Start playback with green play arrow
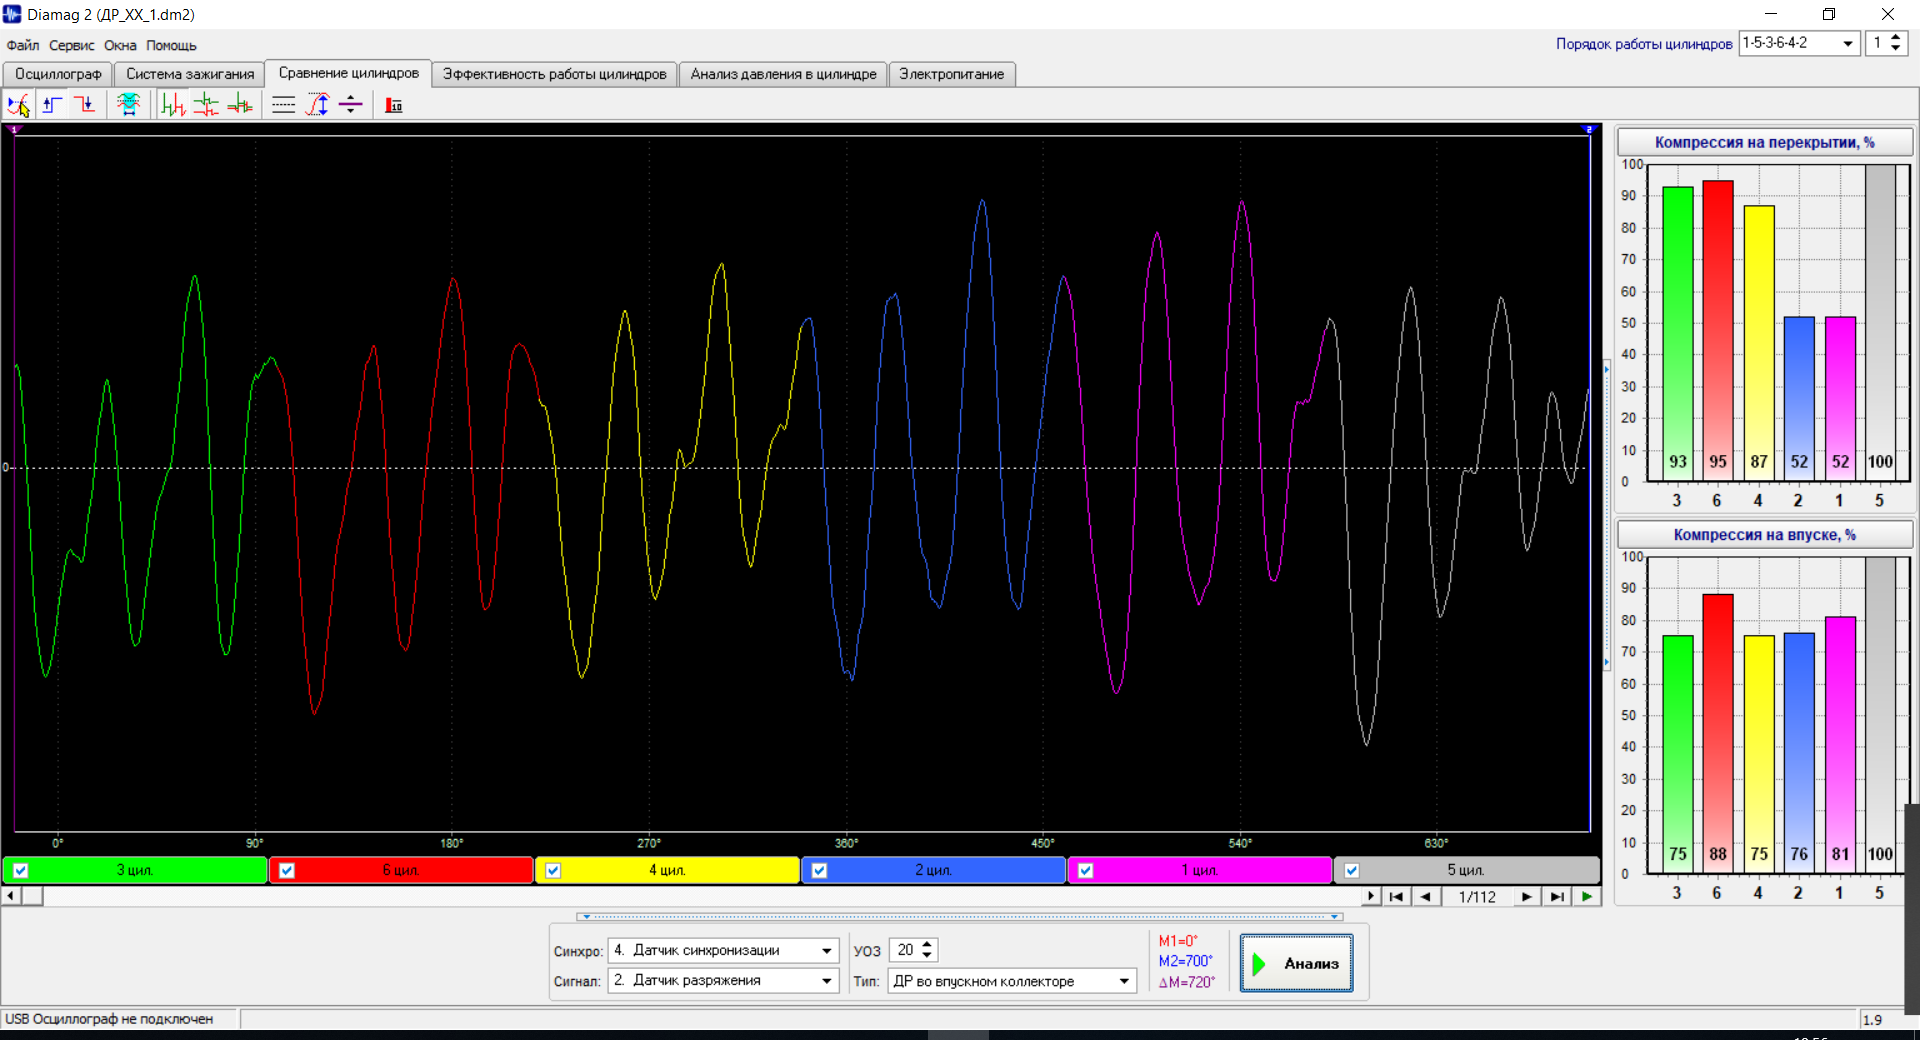Image resolution: width=1920 pixels, height=1040 pixels. [1587, 897]
